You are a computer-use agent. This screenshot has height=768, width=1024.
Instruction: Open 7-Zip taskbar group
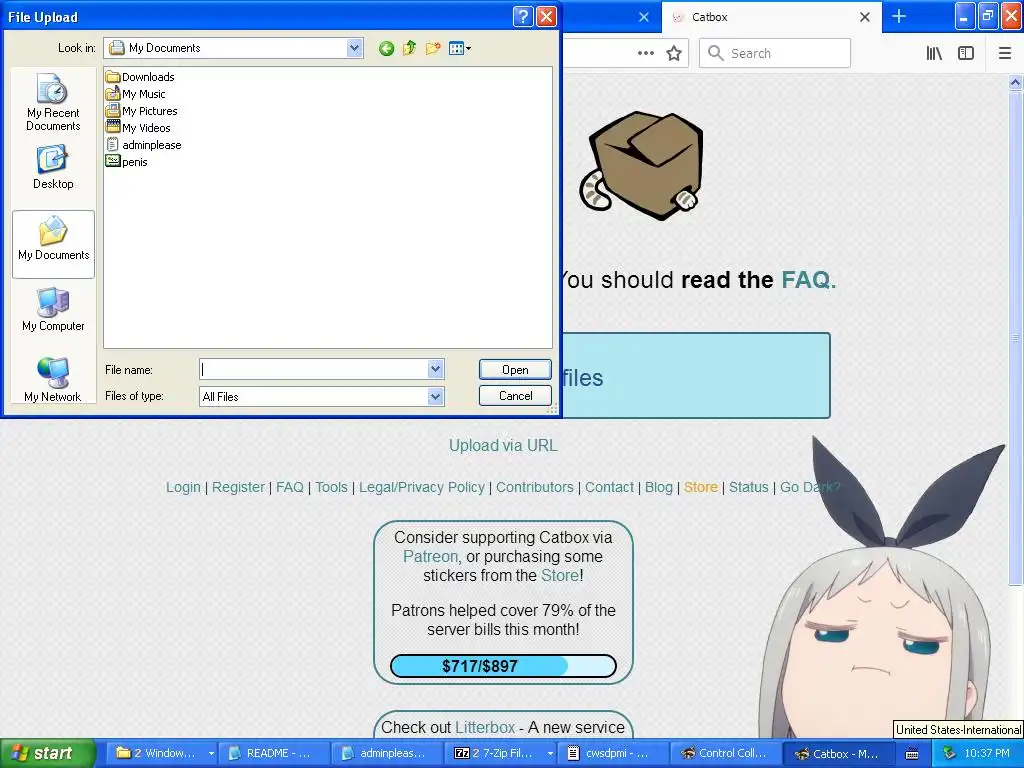coord(502,753)
